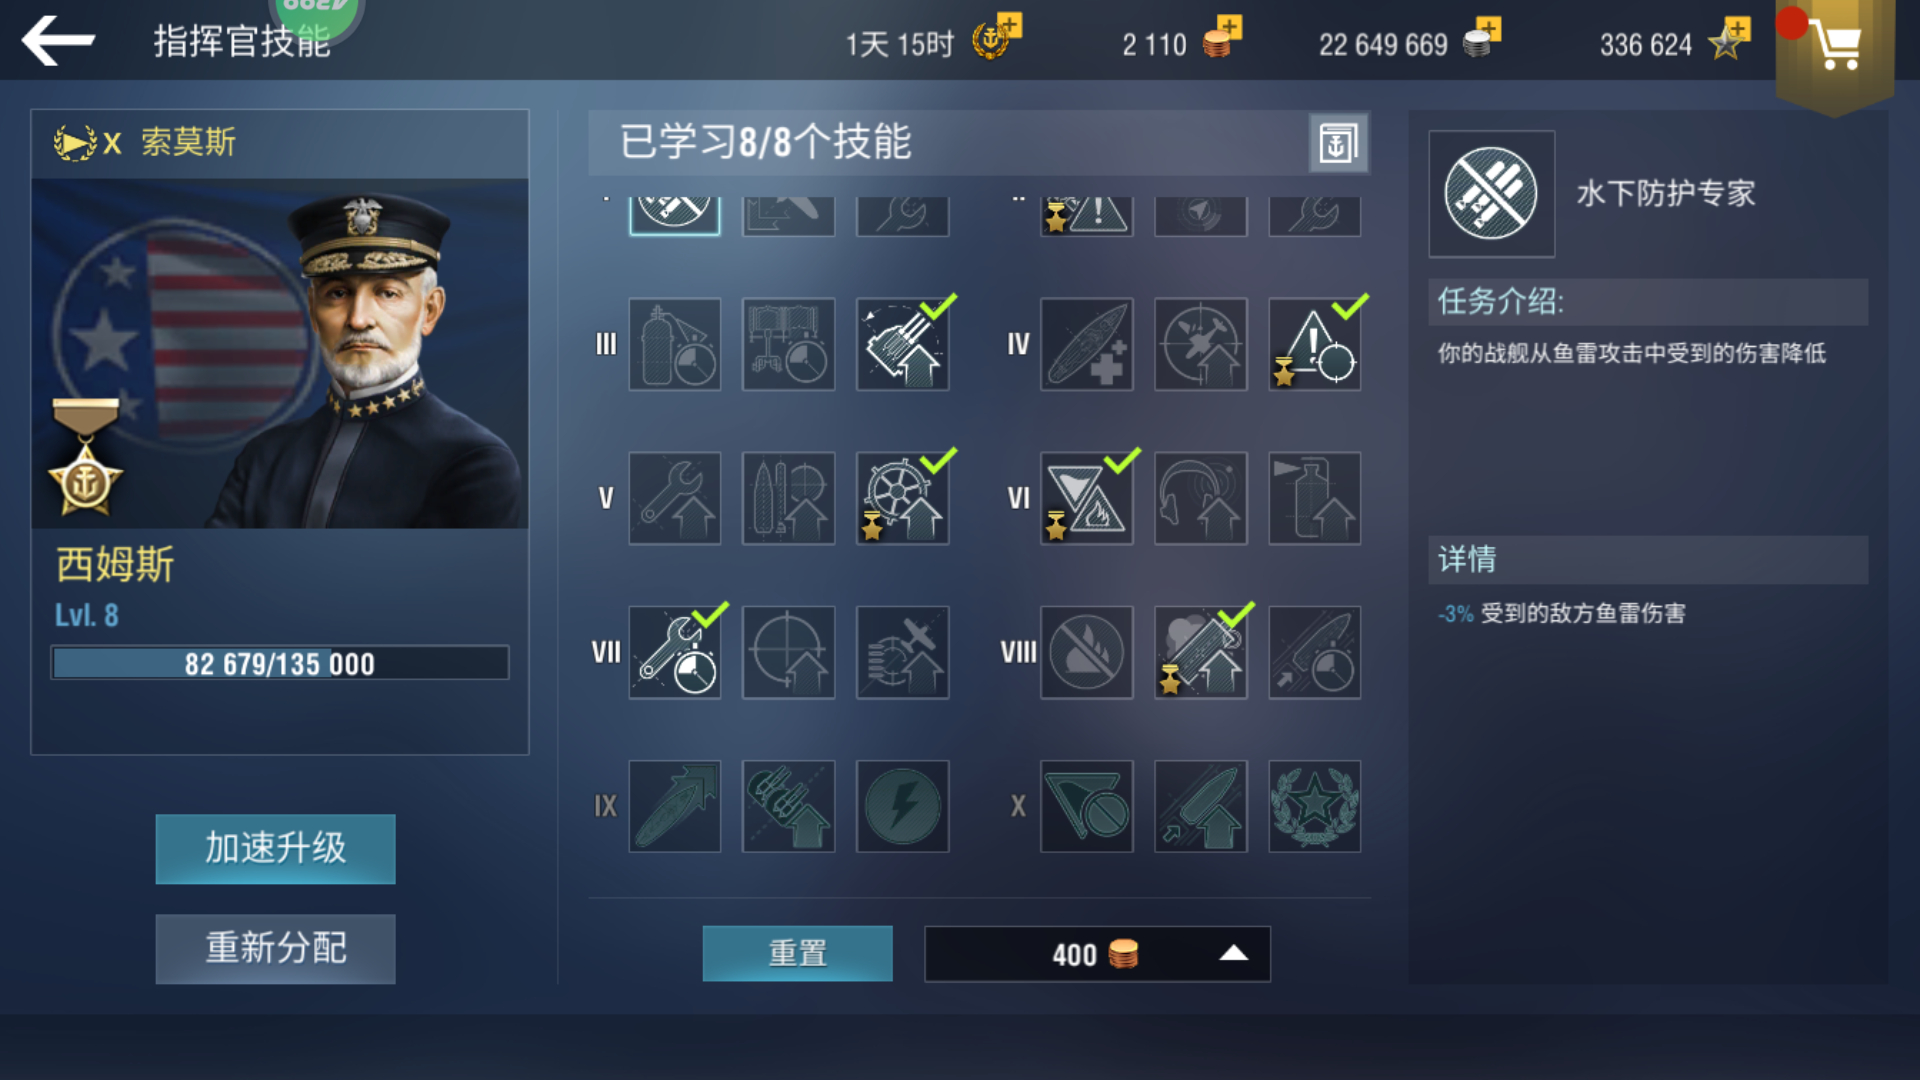Click the 重置 reset button

click(x=797, y=953)
